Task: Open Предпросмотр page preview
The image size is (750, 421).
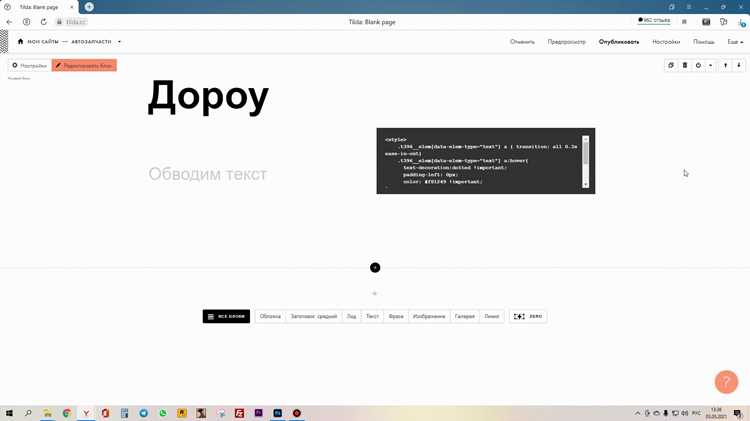Action: tap(566, 42)
